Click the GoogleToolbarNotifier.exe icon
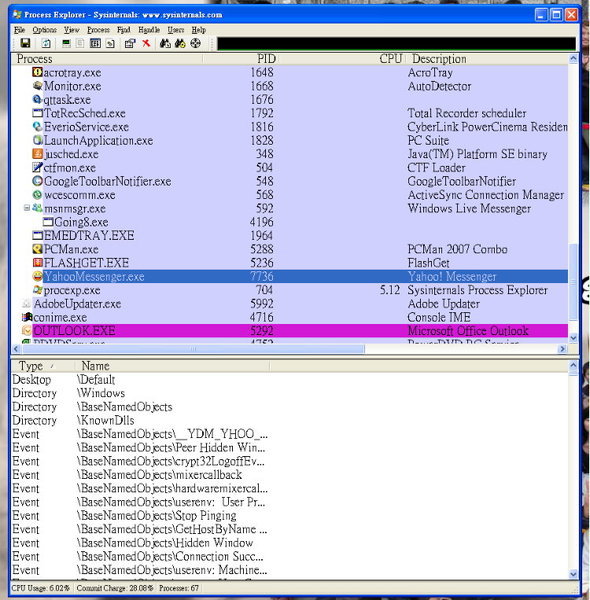This screenshot has height=600, width=590. point(37,181)
